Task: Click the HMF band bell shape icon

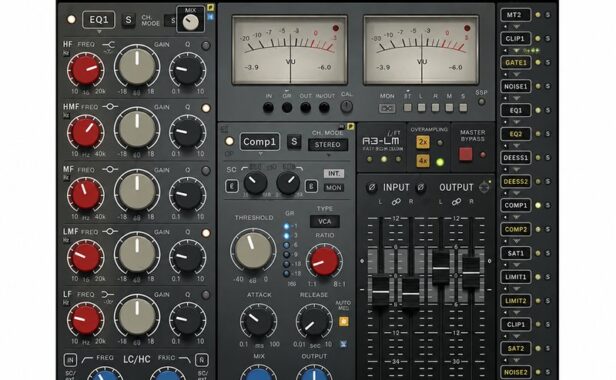Action: coord(110,106)
